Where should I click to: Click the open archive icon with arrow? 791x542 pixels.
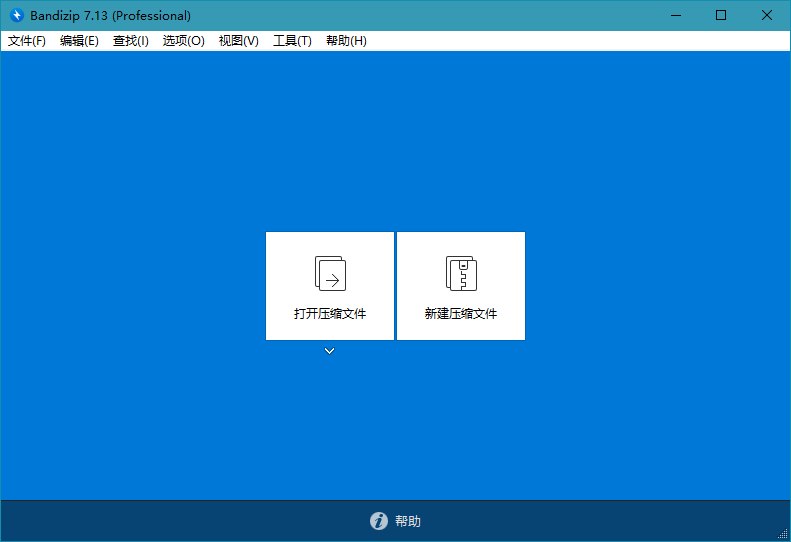click(330, 273)
